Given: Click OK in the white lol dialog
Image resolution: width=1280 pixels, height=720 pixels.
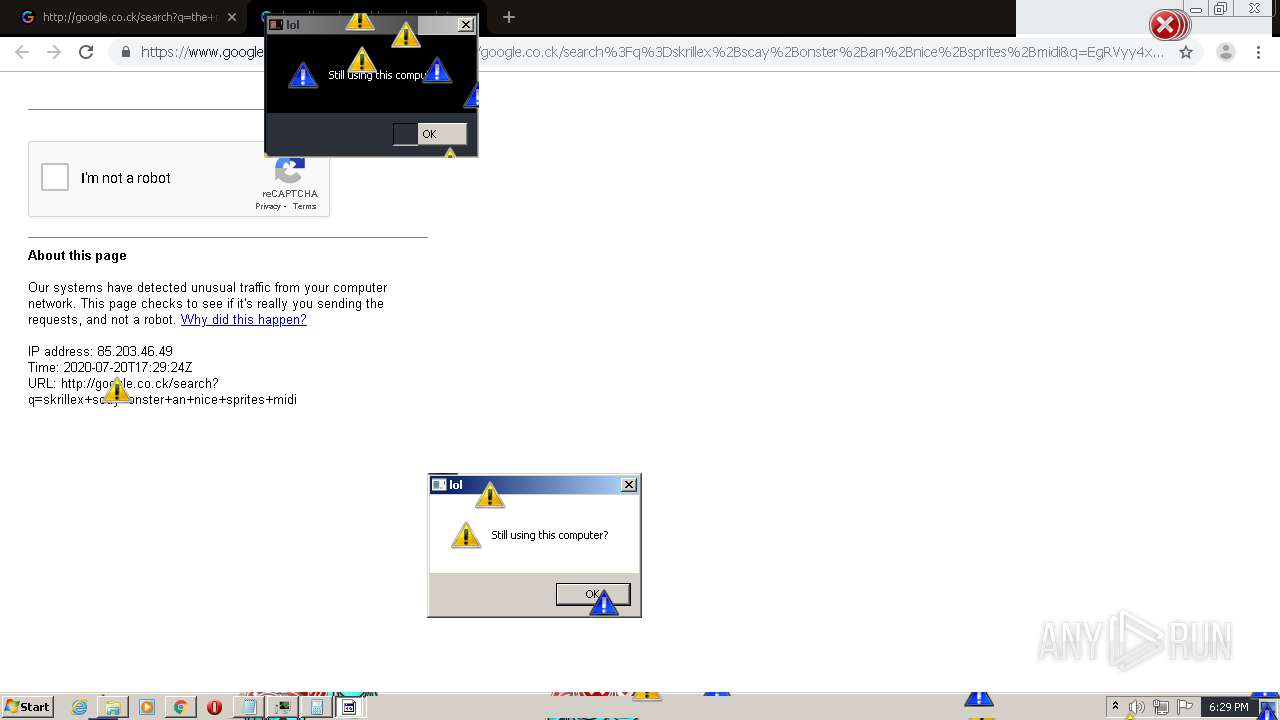Looking at the screenshot, I should coord(593,594).
